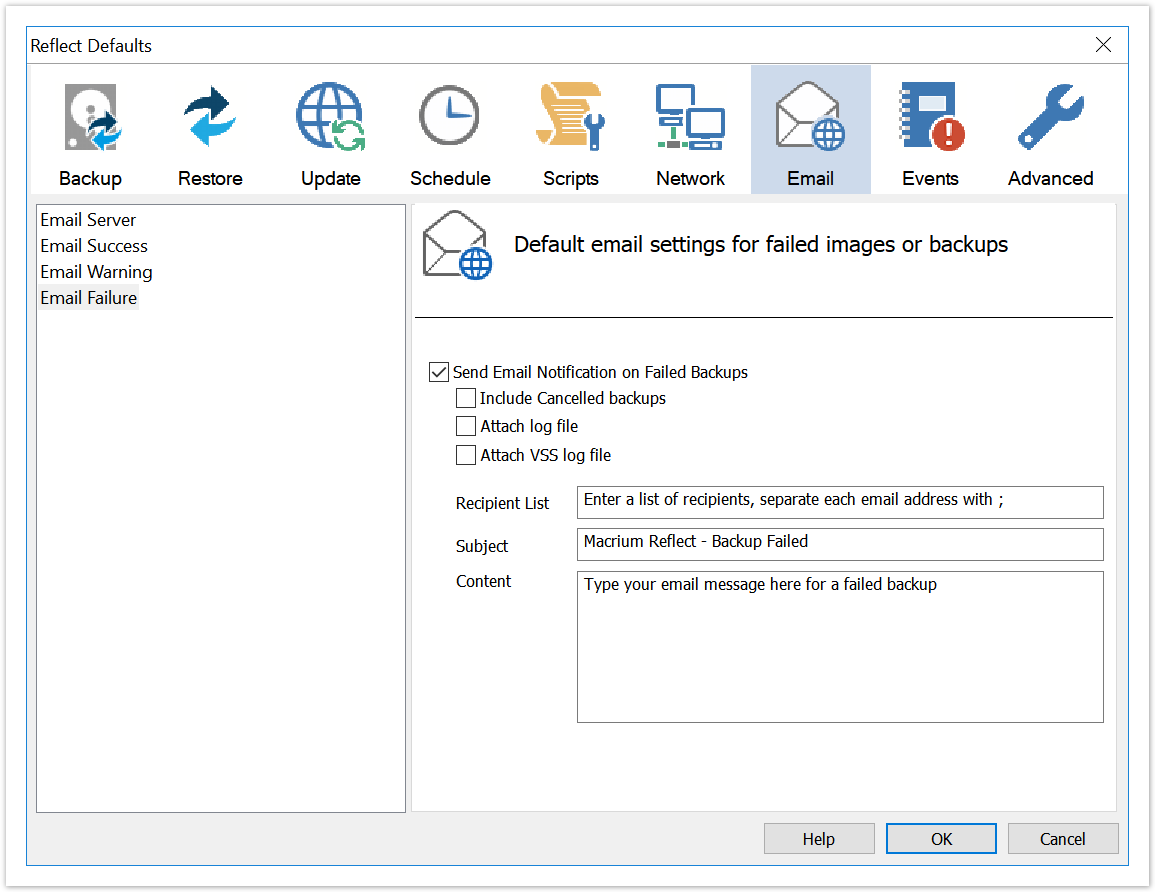Click the Help button

(x=819, y=839)
